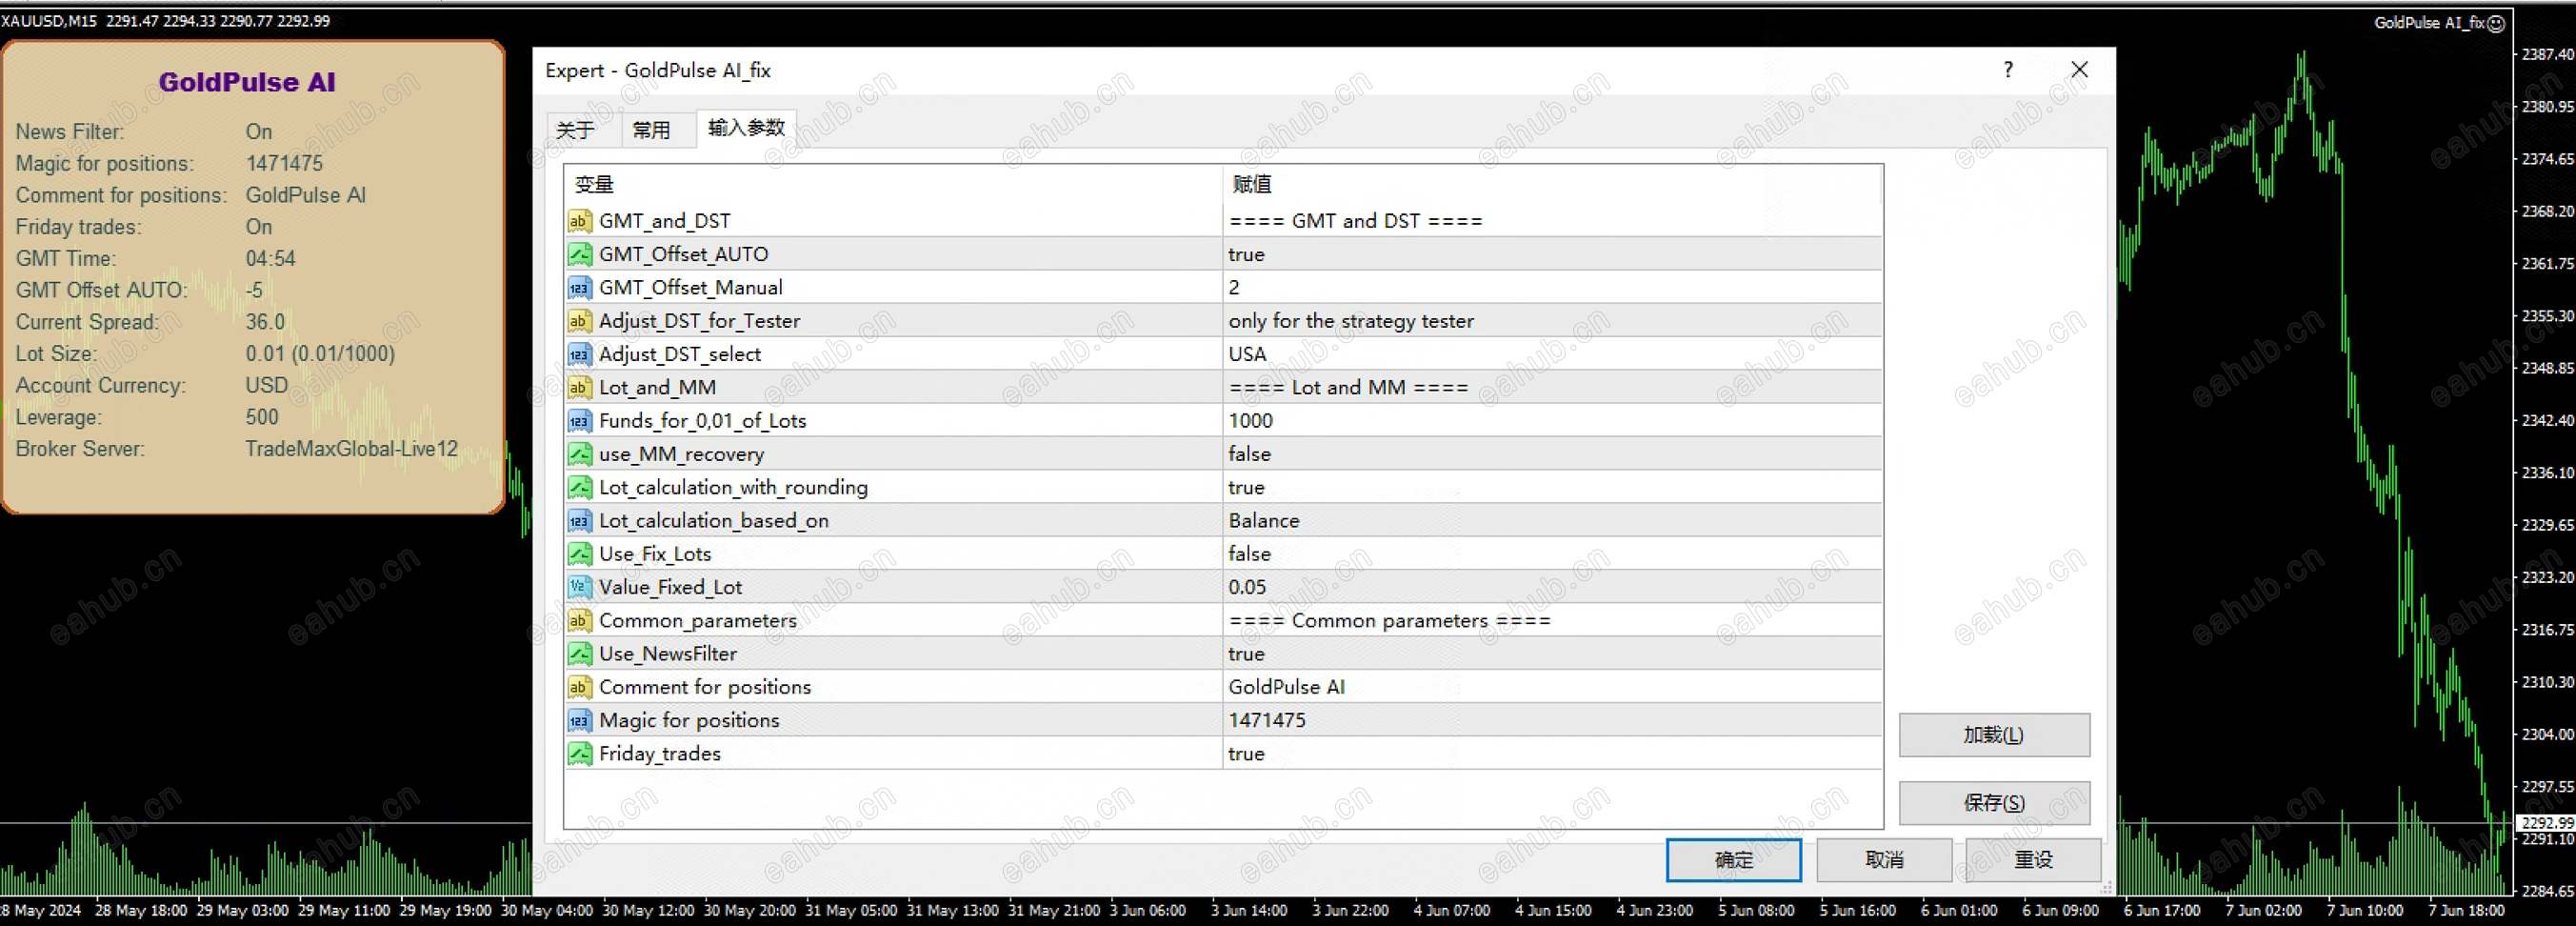Click the expert smiley icon on chart

point(2496,23)
